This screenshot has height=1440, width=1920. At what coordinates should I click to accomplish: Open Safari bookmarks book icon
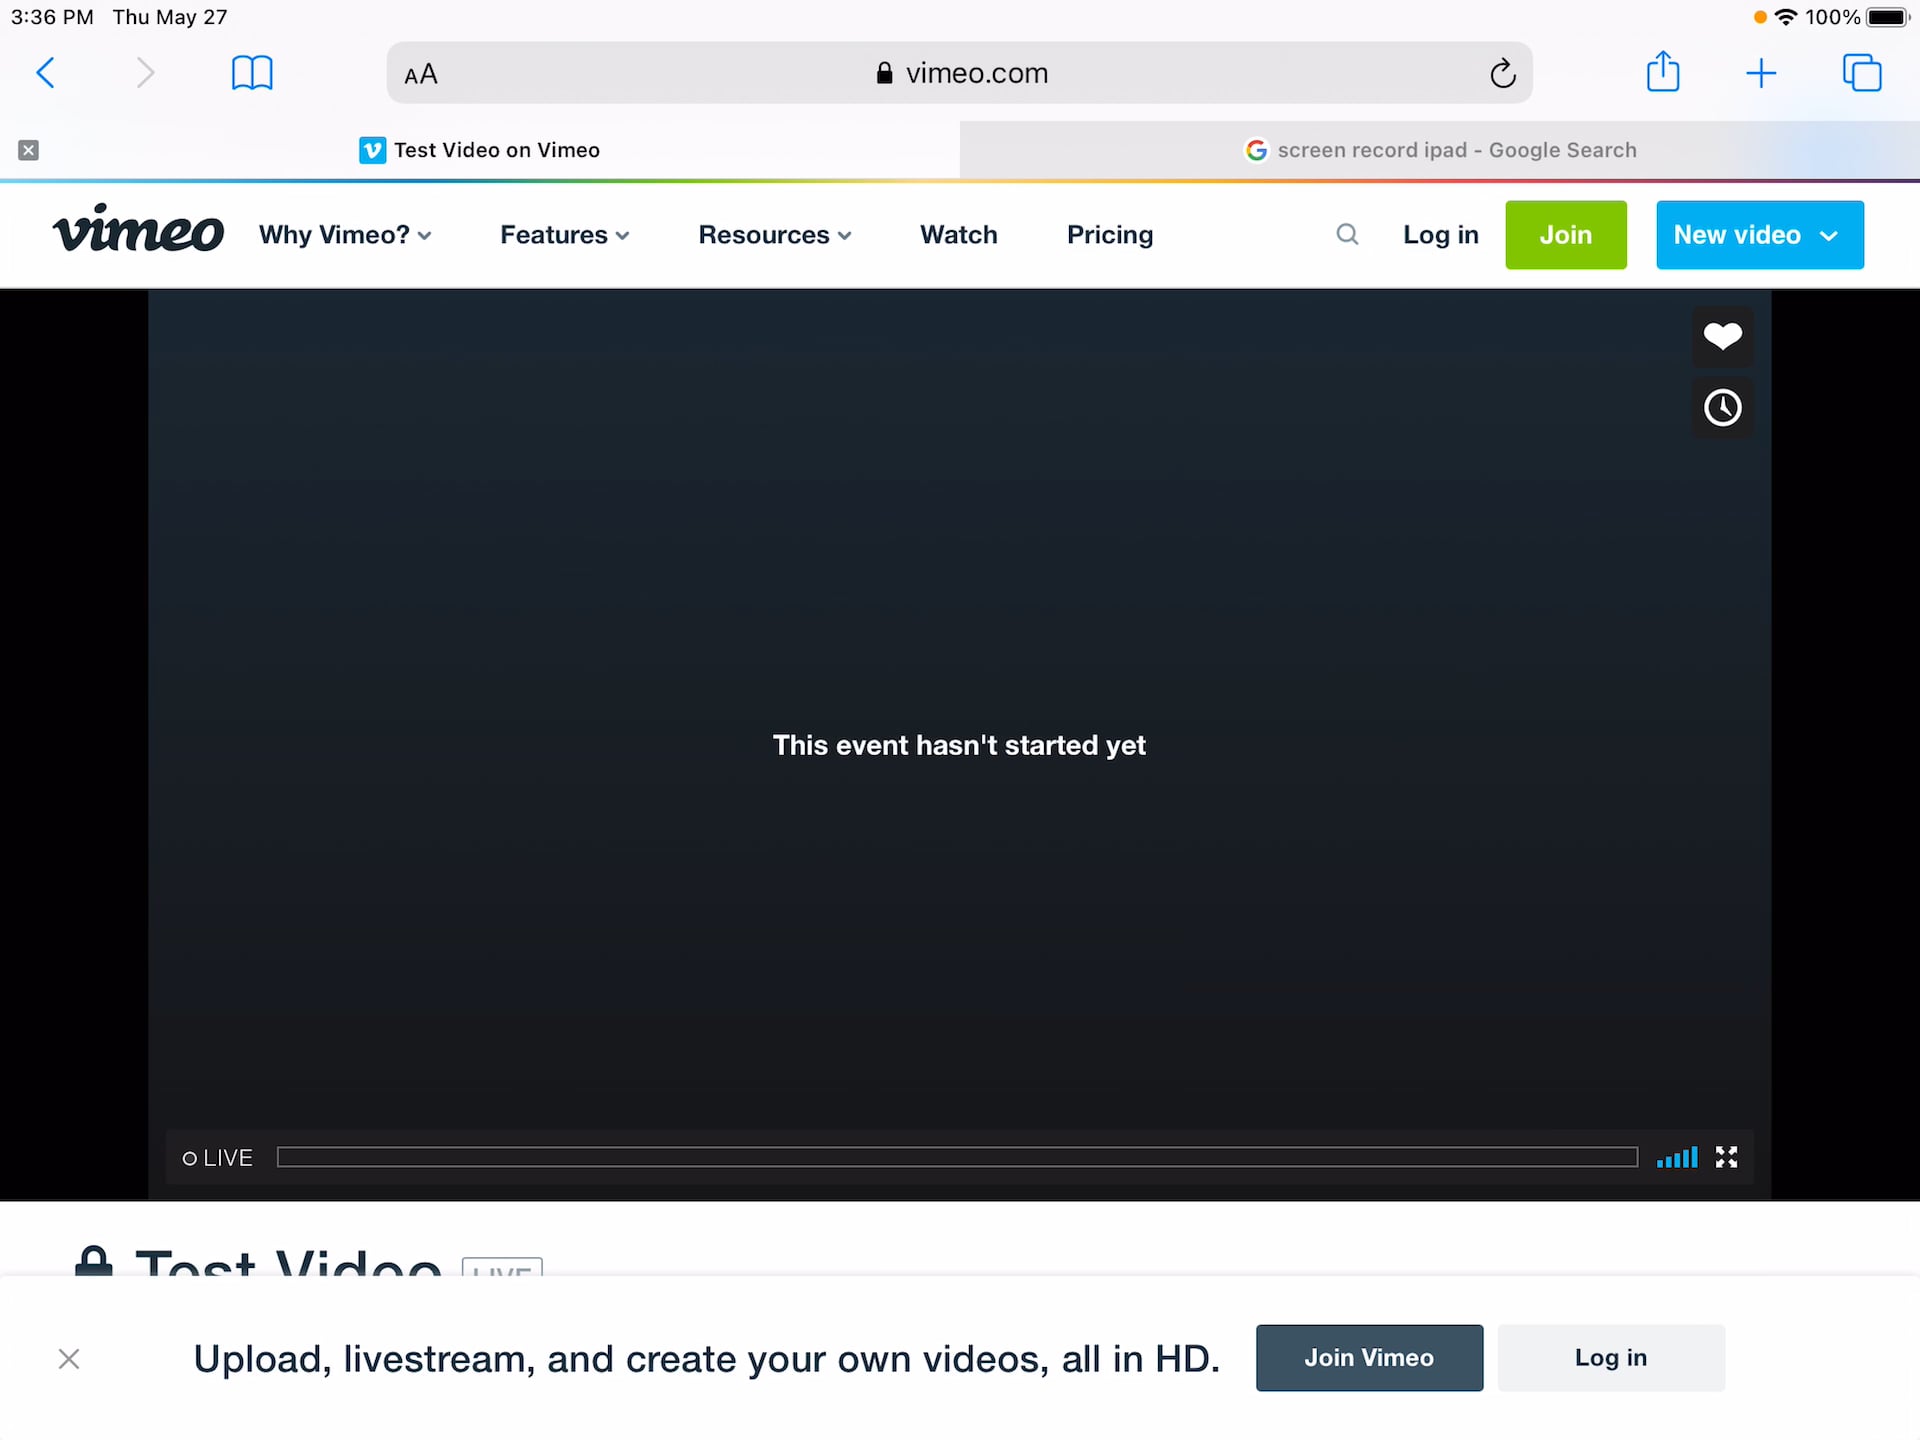coord(252,73)
